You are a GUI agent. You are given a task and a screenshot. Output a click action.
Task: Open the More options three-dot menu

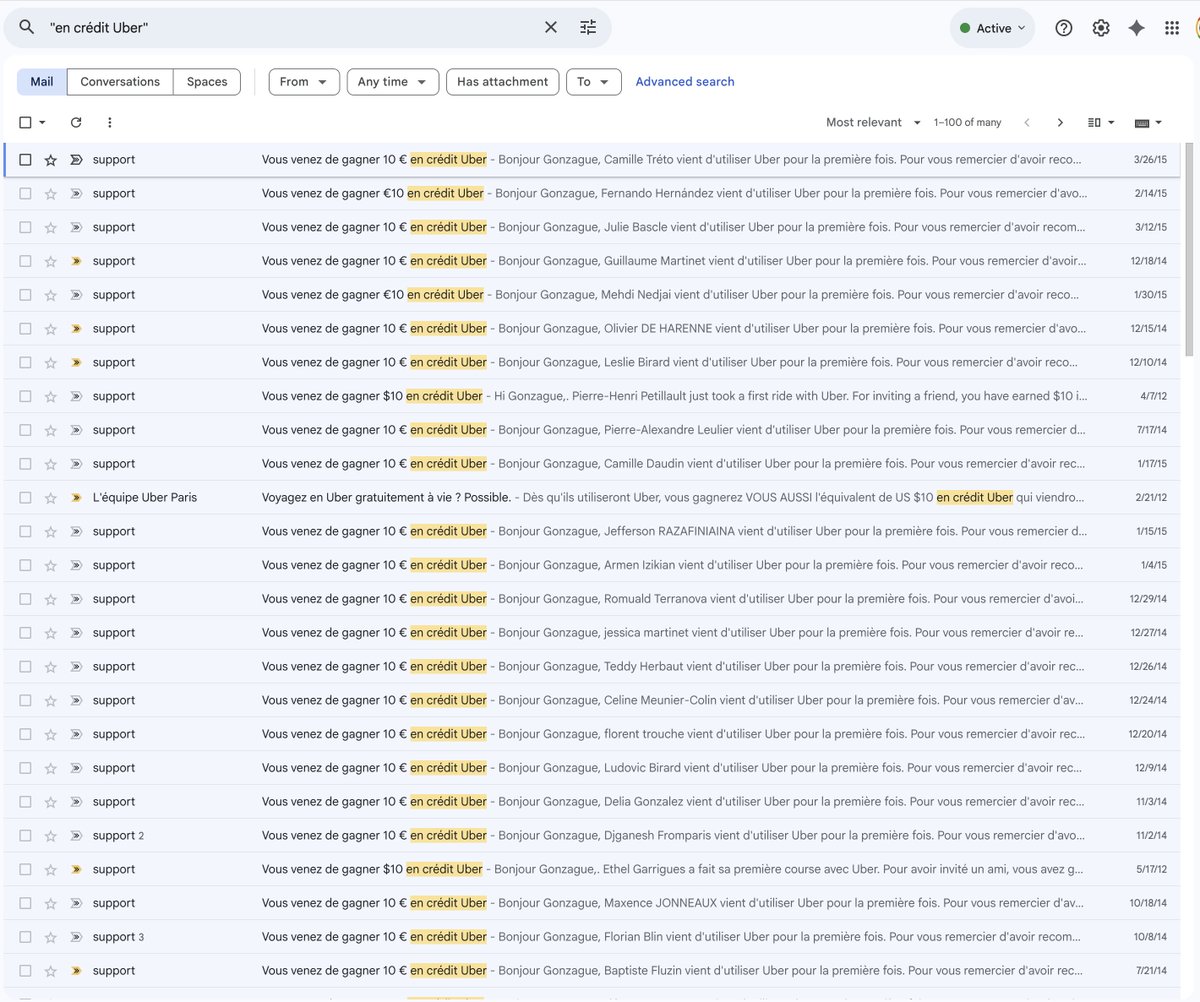tap(110, 122)
